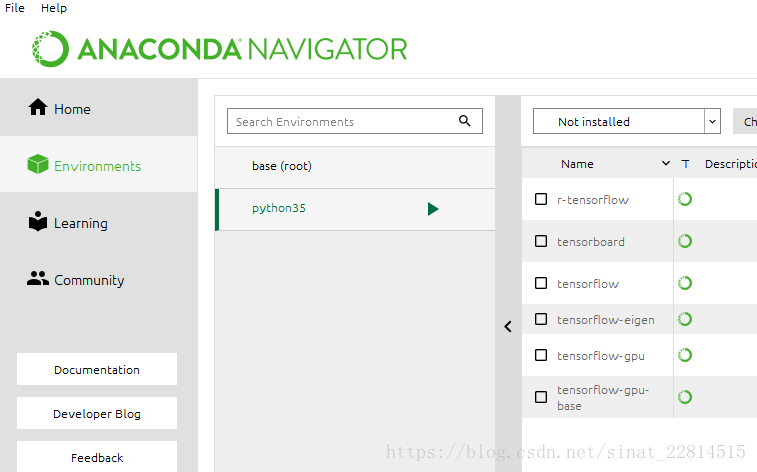The image size is (757, 472).
Task: Select the base (root) environment
Action: point(355,167)
